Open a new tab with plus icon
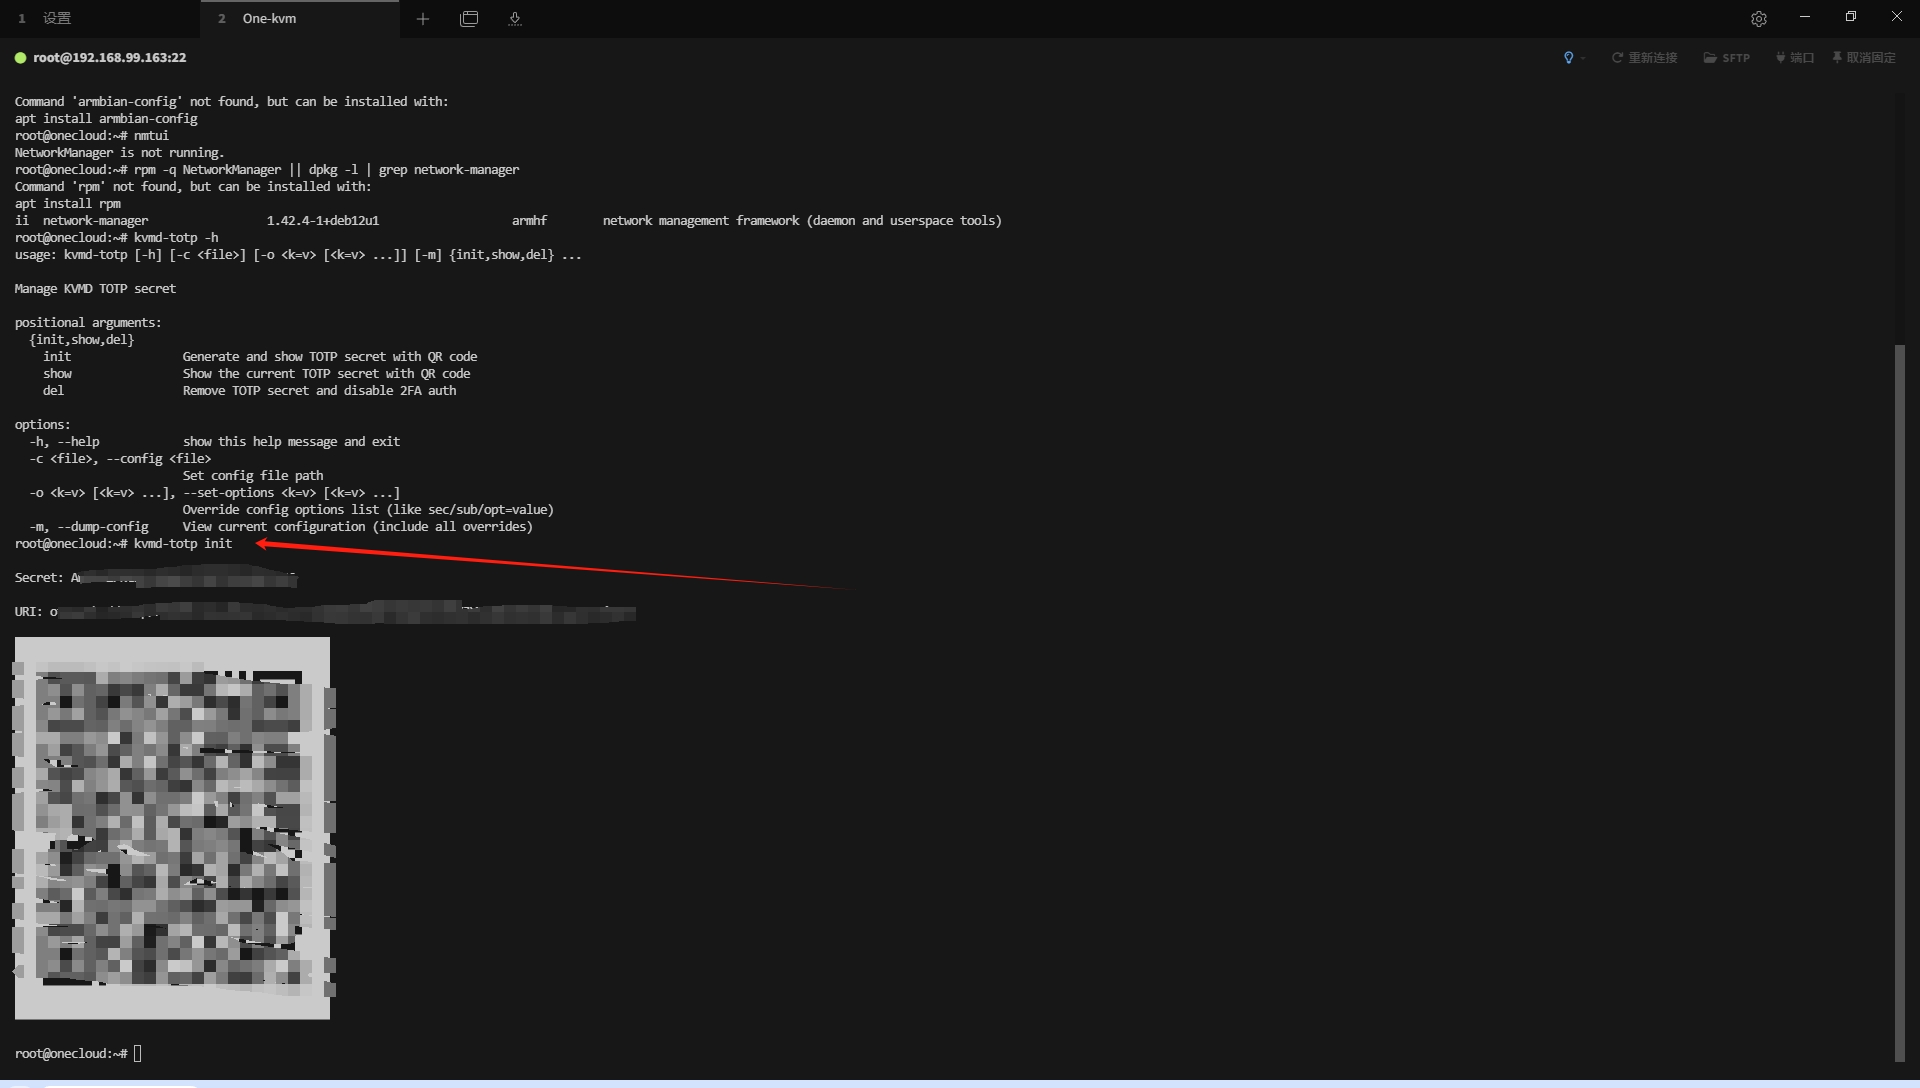The height and width of the screenshot is (1088, 1920). tap(423, 19)
